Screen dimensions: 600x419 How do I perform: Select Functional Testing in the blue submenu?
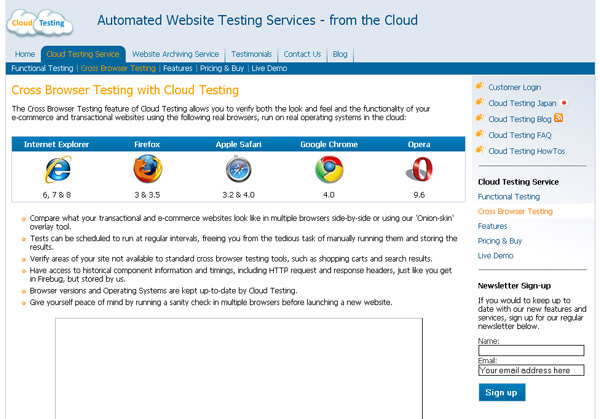point(42,68)
